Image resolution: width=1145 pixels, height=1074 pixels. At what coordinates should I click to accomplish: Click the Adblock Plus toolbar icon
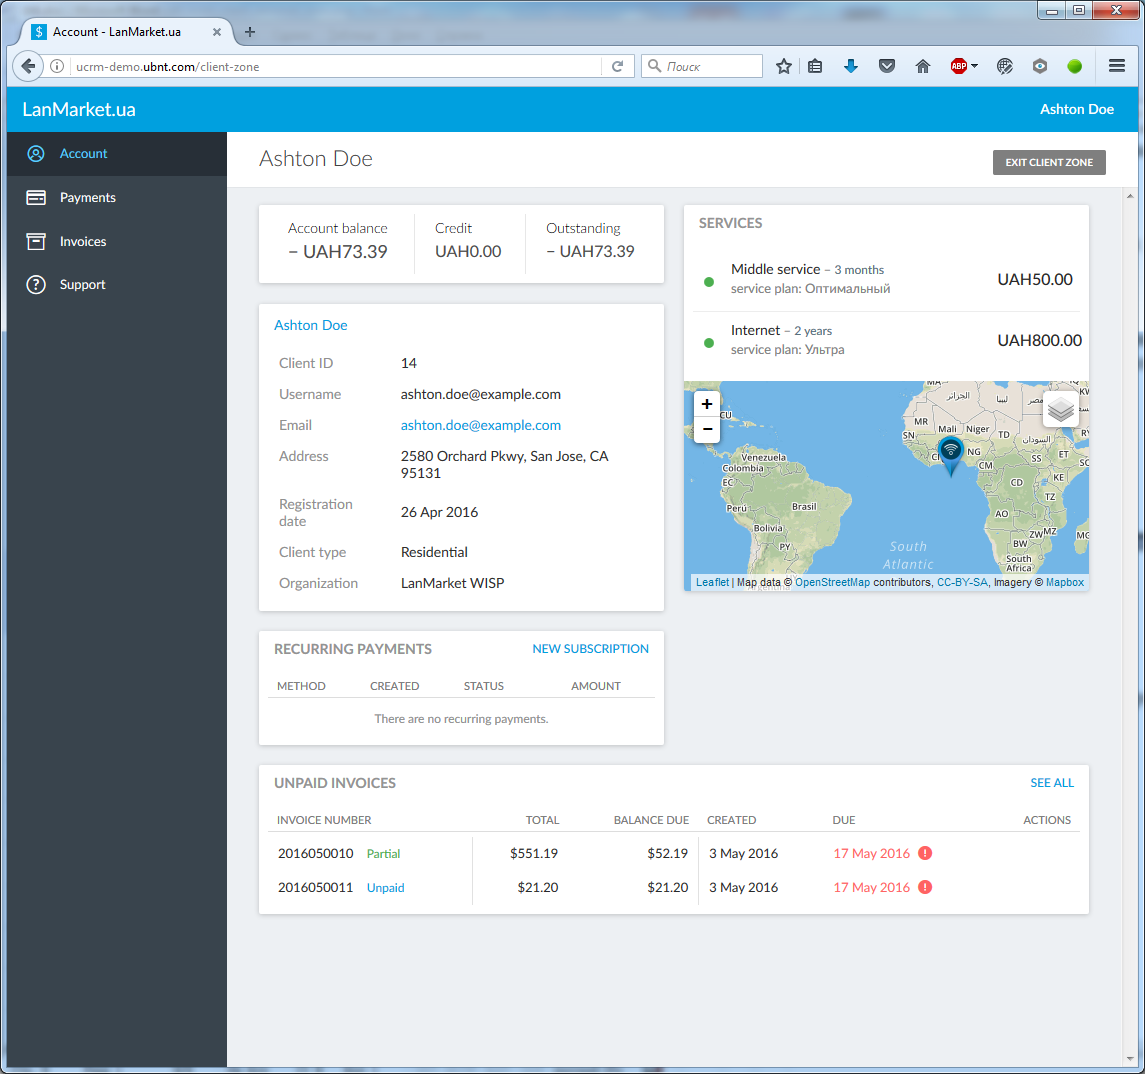point(958,66)
